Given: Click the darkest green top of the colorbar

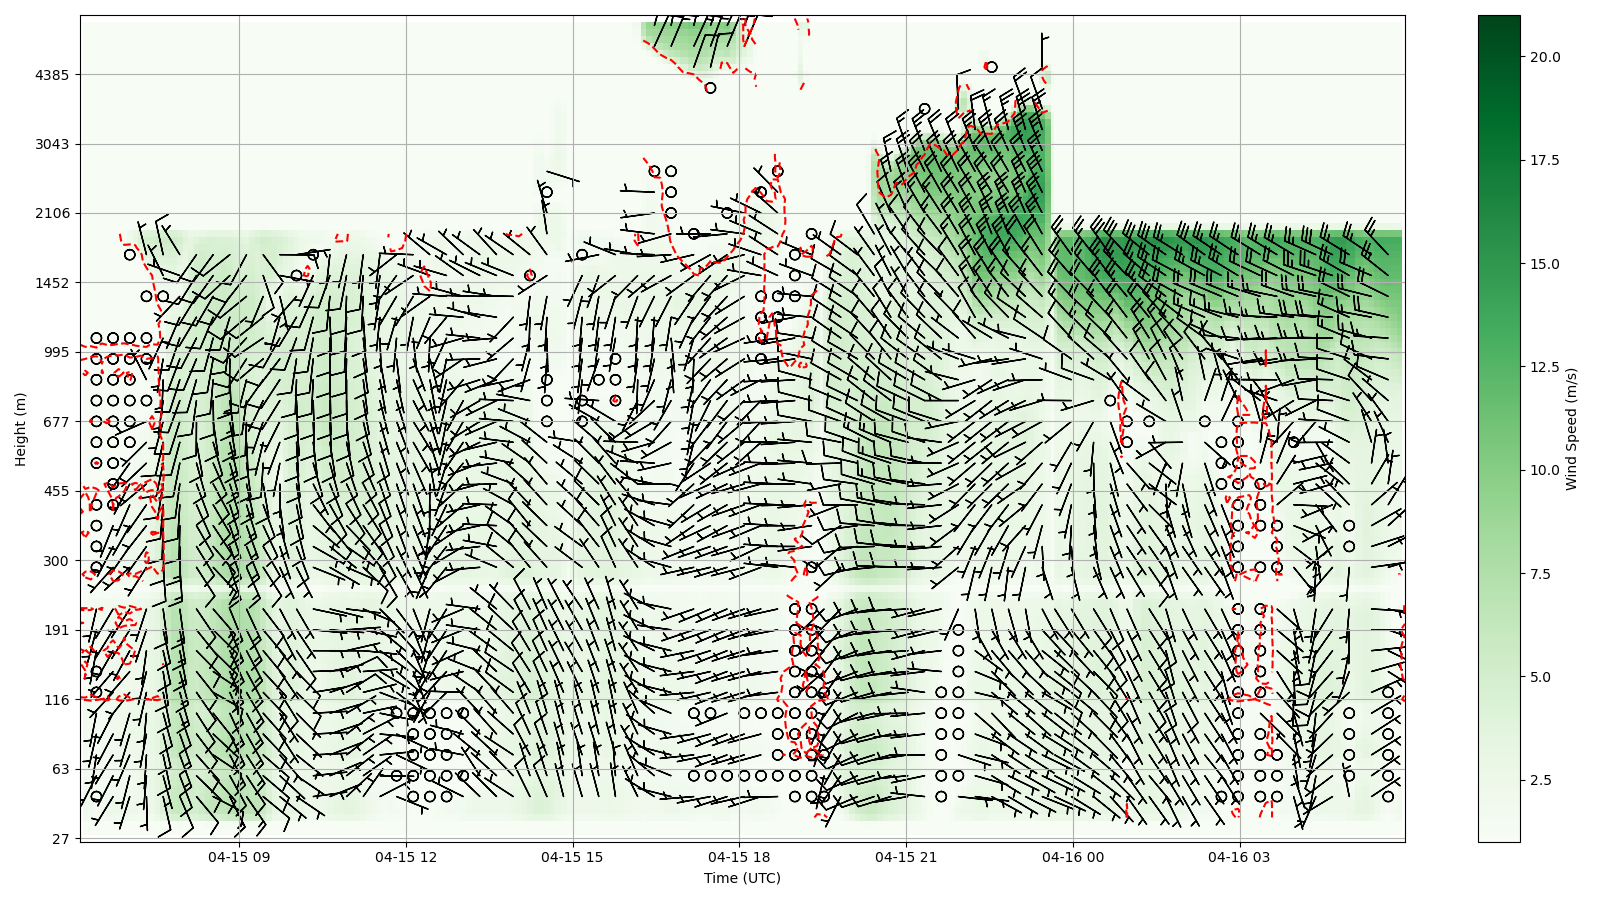Looking at the screenshot, I should pos(1499,20).
